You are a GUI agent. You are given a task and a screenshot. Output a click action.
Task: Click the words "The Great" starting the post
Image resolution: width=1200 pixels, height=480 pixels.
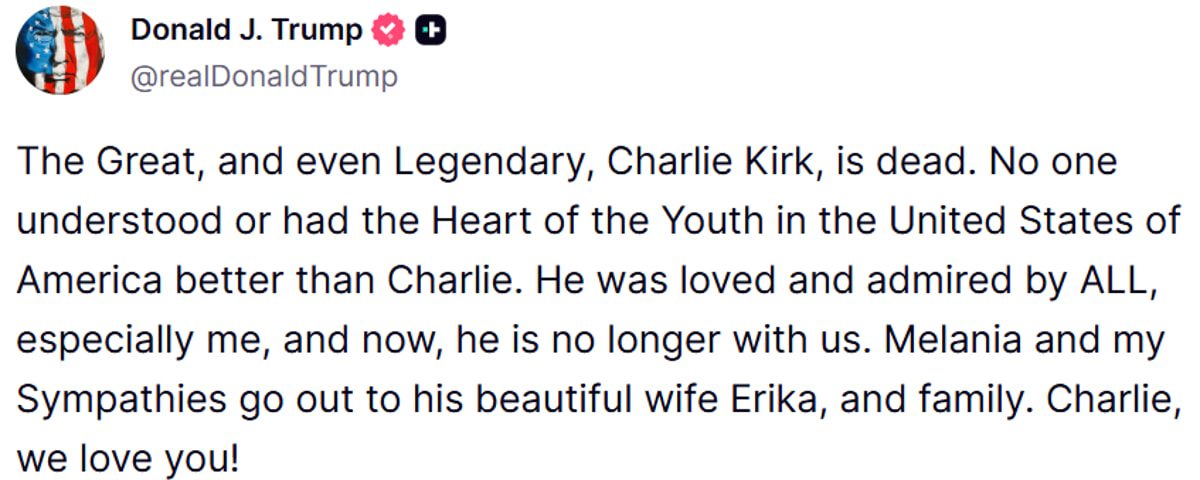(92, 162)
